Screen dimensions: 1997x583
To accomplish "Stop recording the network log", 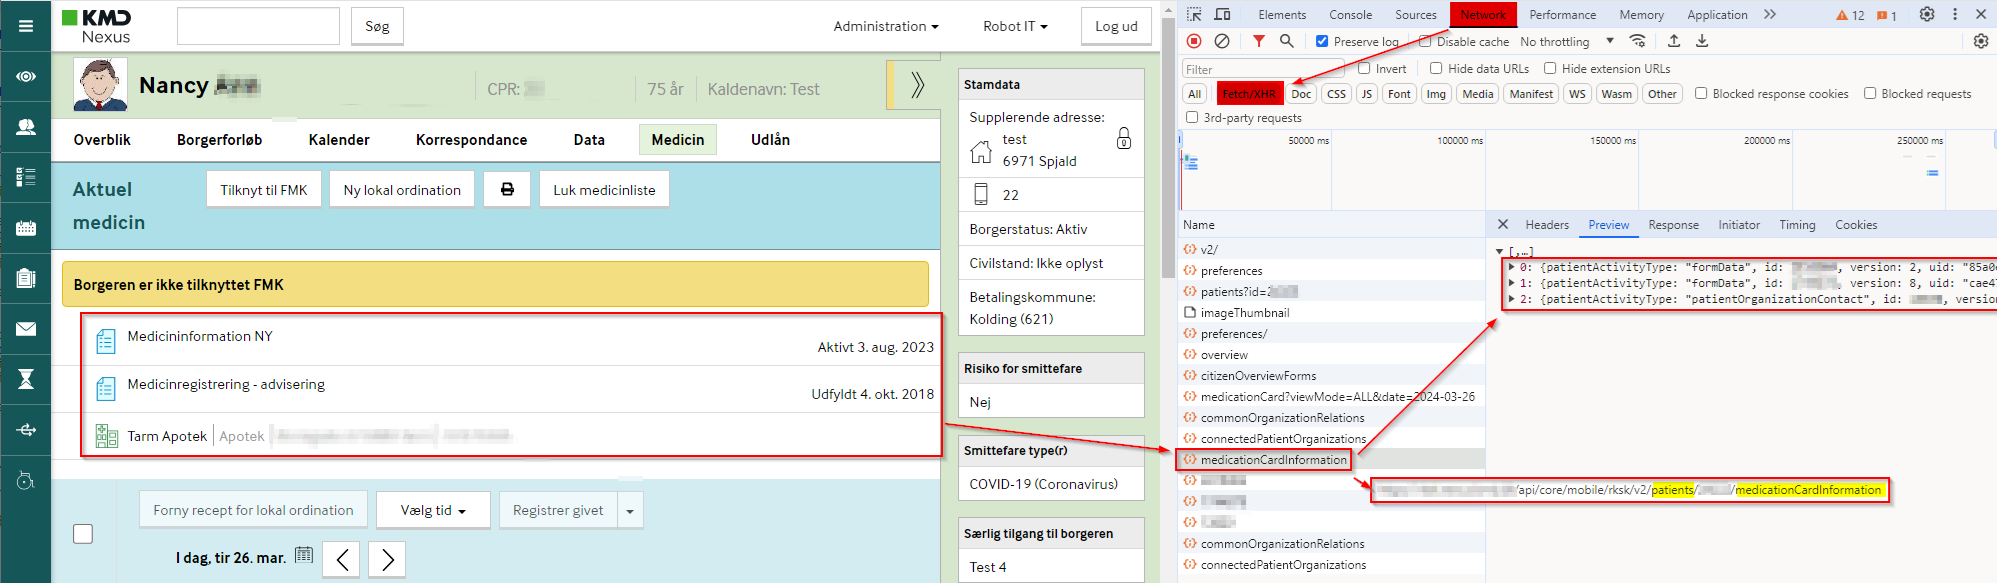I will pyautogui.click(x=1194, y=41).
